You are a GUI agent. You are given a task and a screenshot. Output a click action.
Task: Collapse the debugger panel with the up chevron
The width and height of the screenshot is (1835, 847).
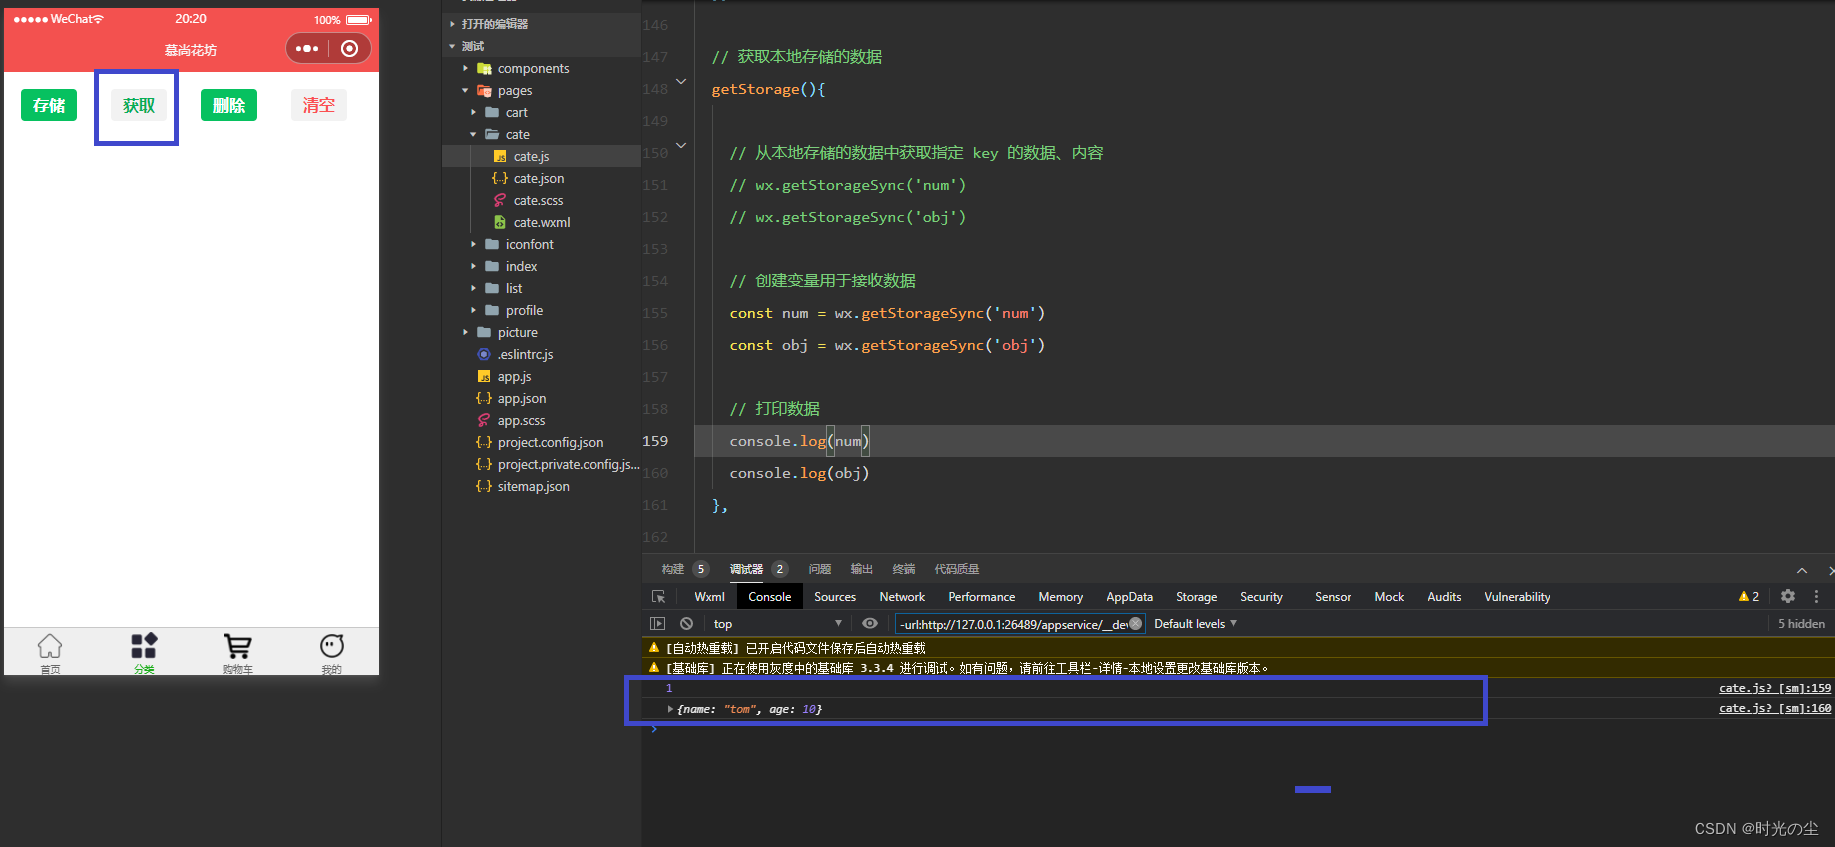tap(1802, 570)
